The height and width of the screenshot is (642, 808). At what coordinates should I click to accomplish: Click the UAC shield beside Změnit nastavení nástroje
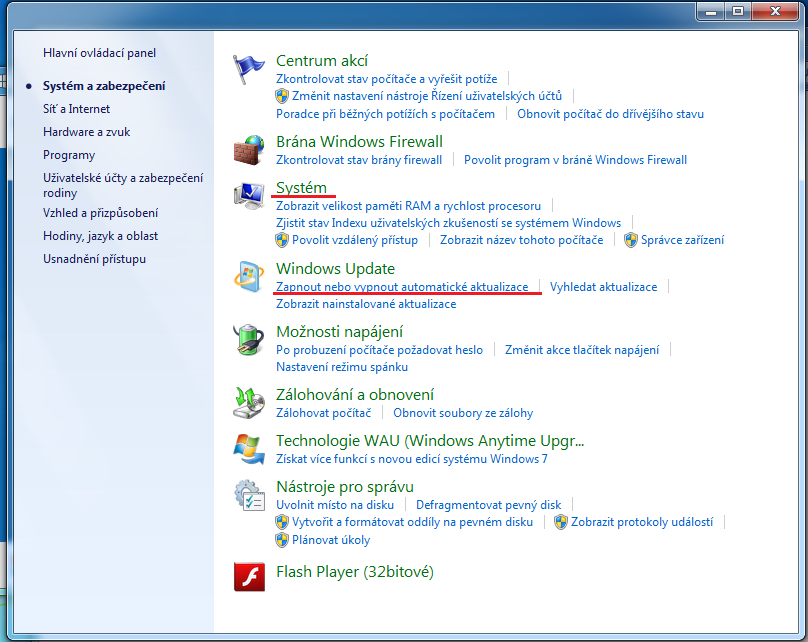tap(282, 96)
